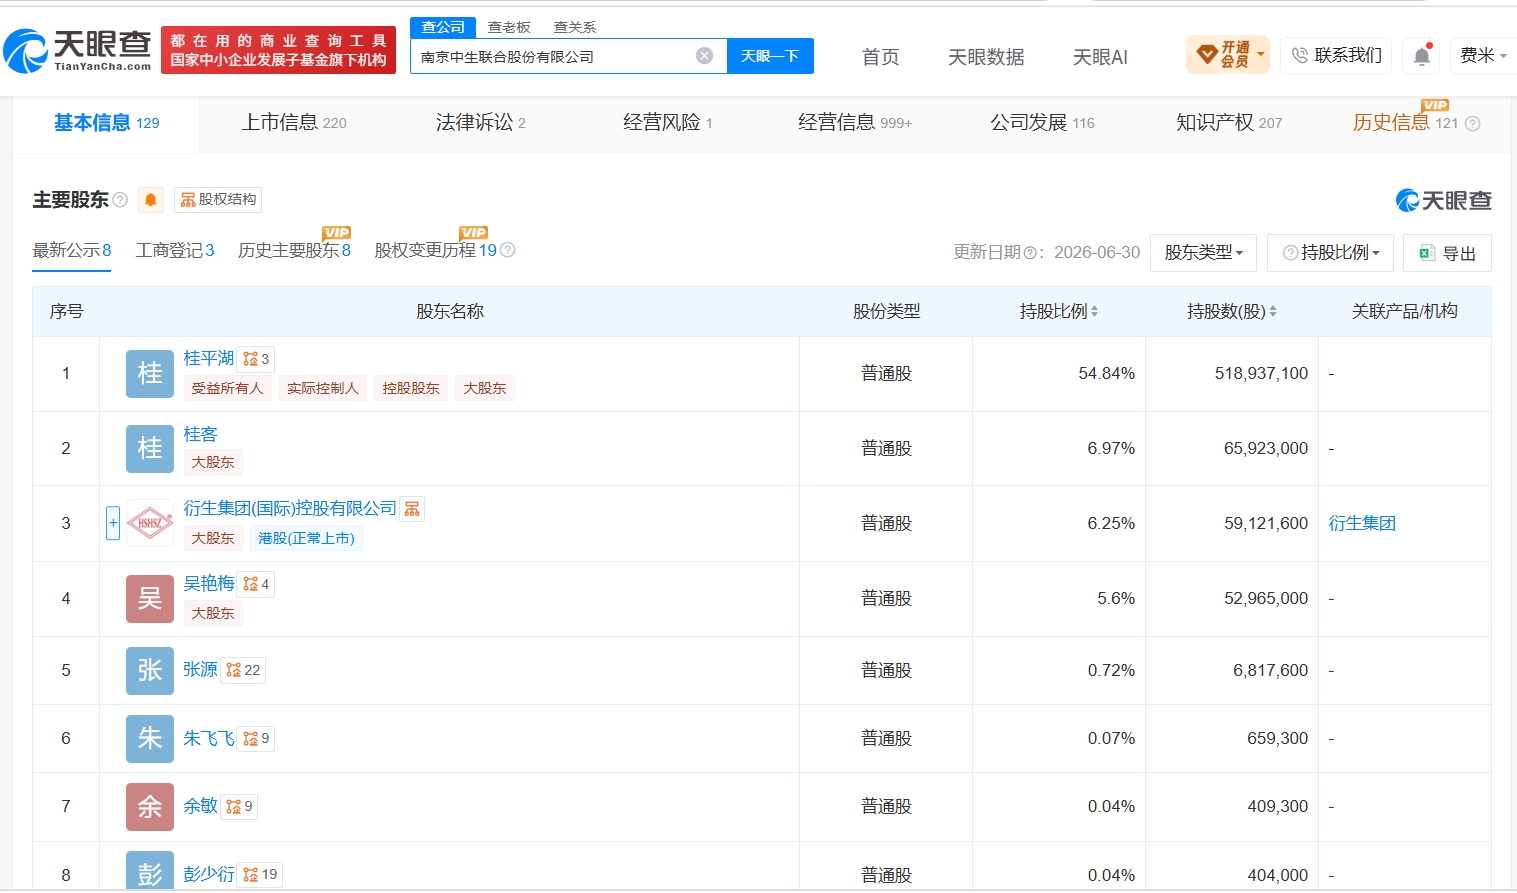Click the orange alert bell beside 主要股东
Viewport: 1517px width, 893px height.
click(x=151, y=200)
